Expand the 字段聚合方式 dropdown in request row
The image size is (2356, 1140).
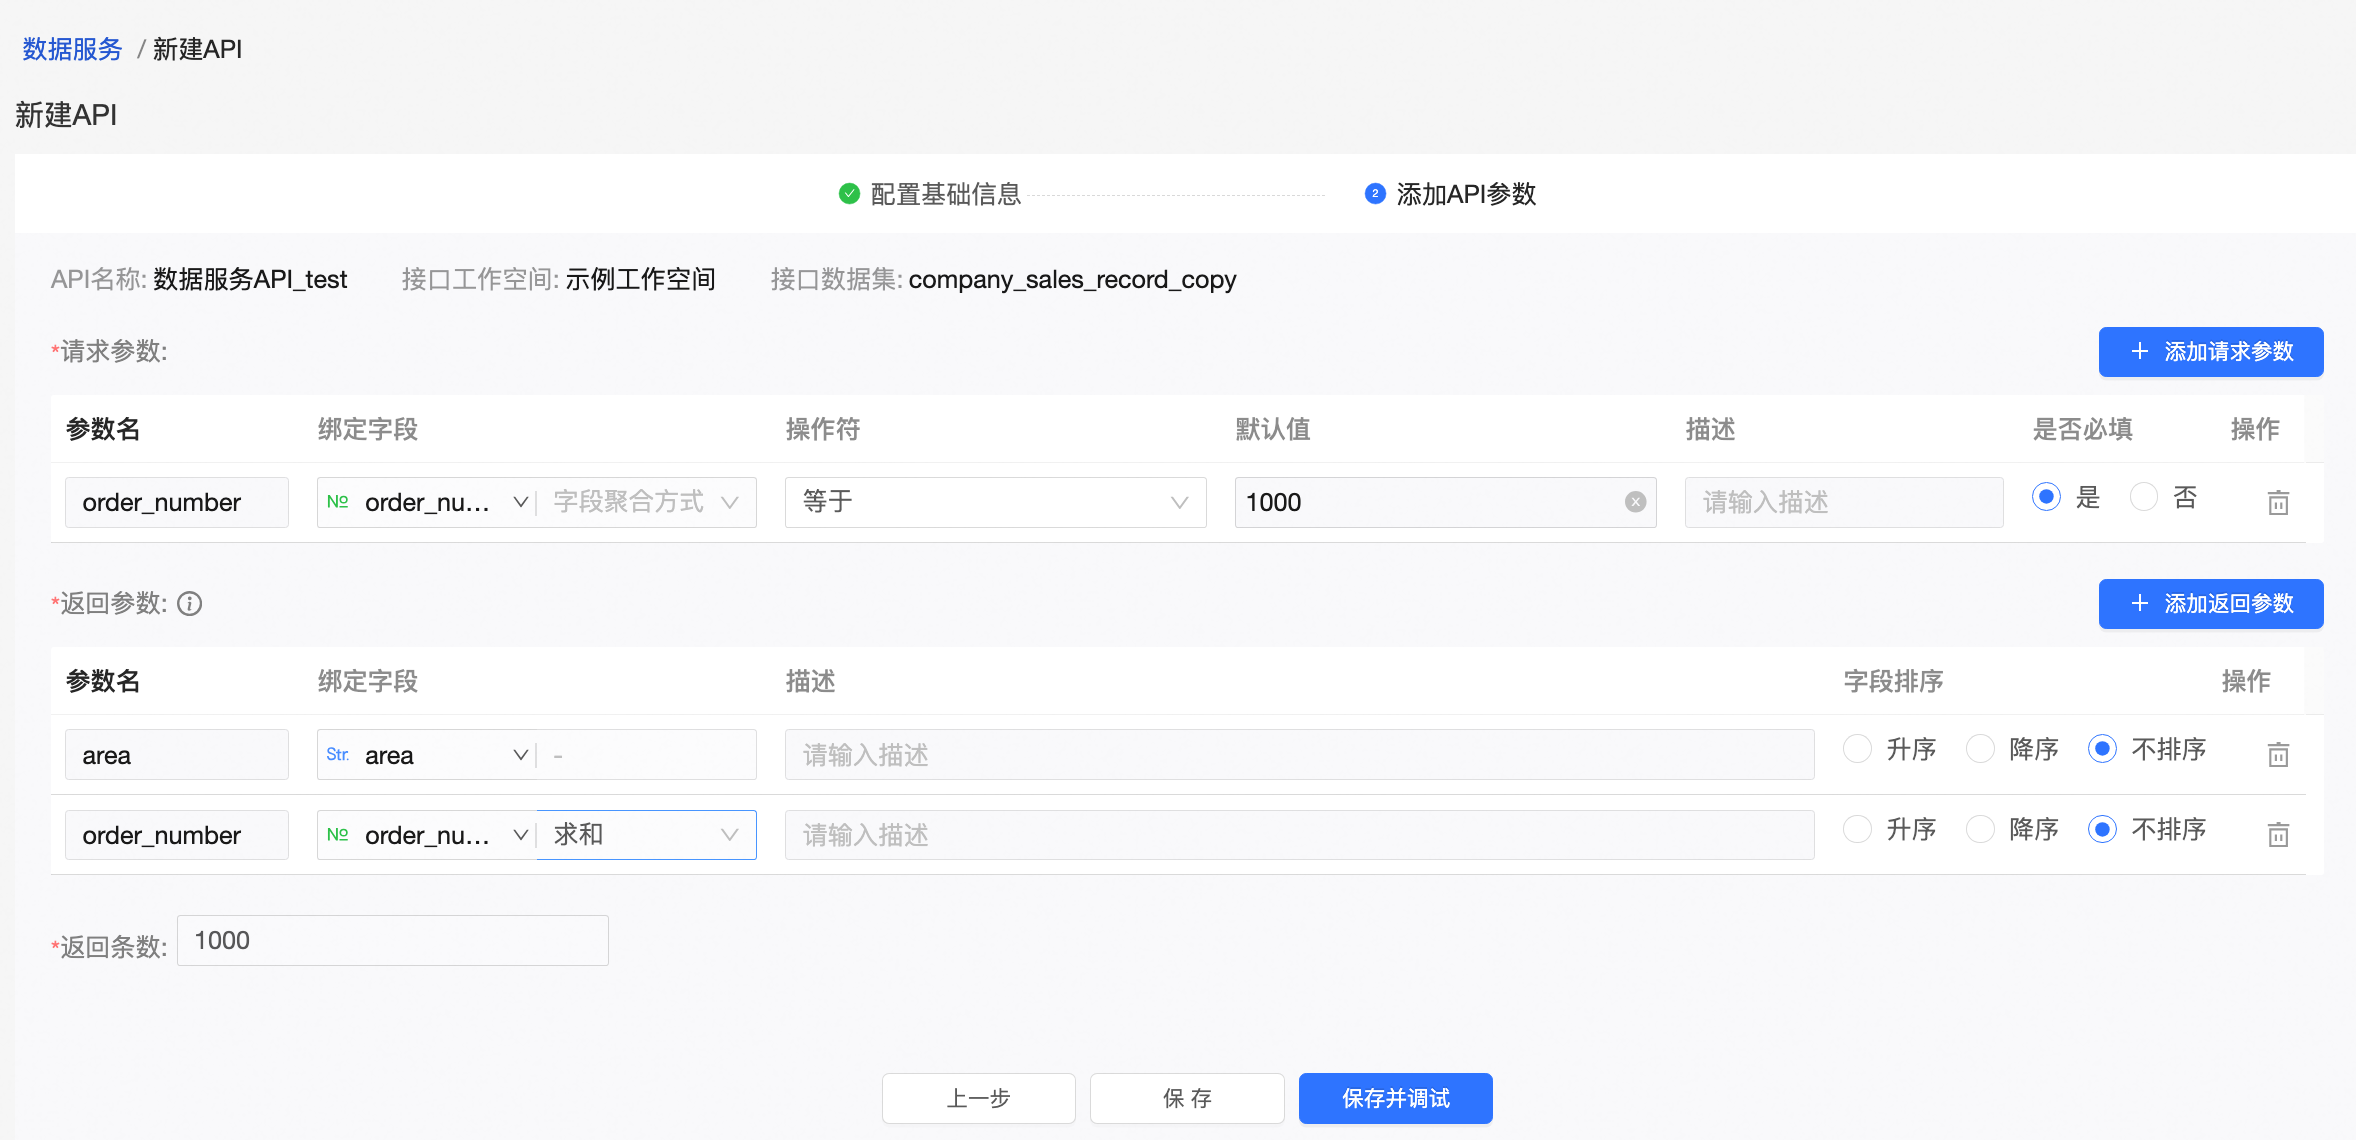click(x=646, y=502)
